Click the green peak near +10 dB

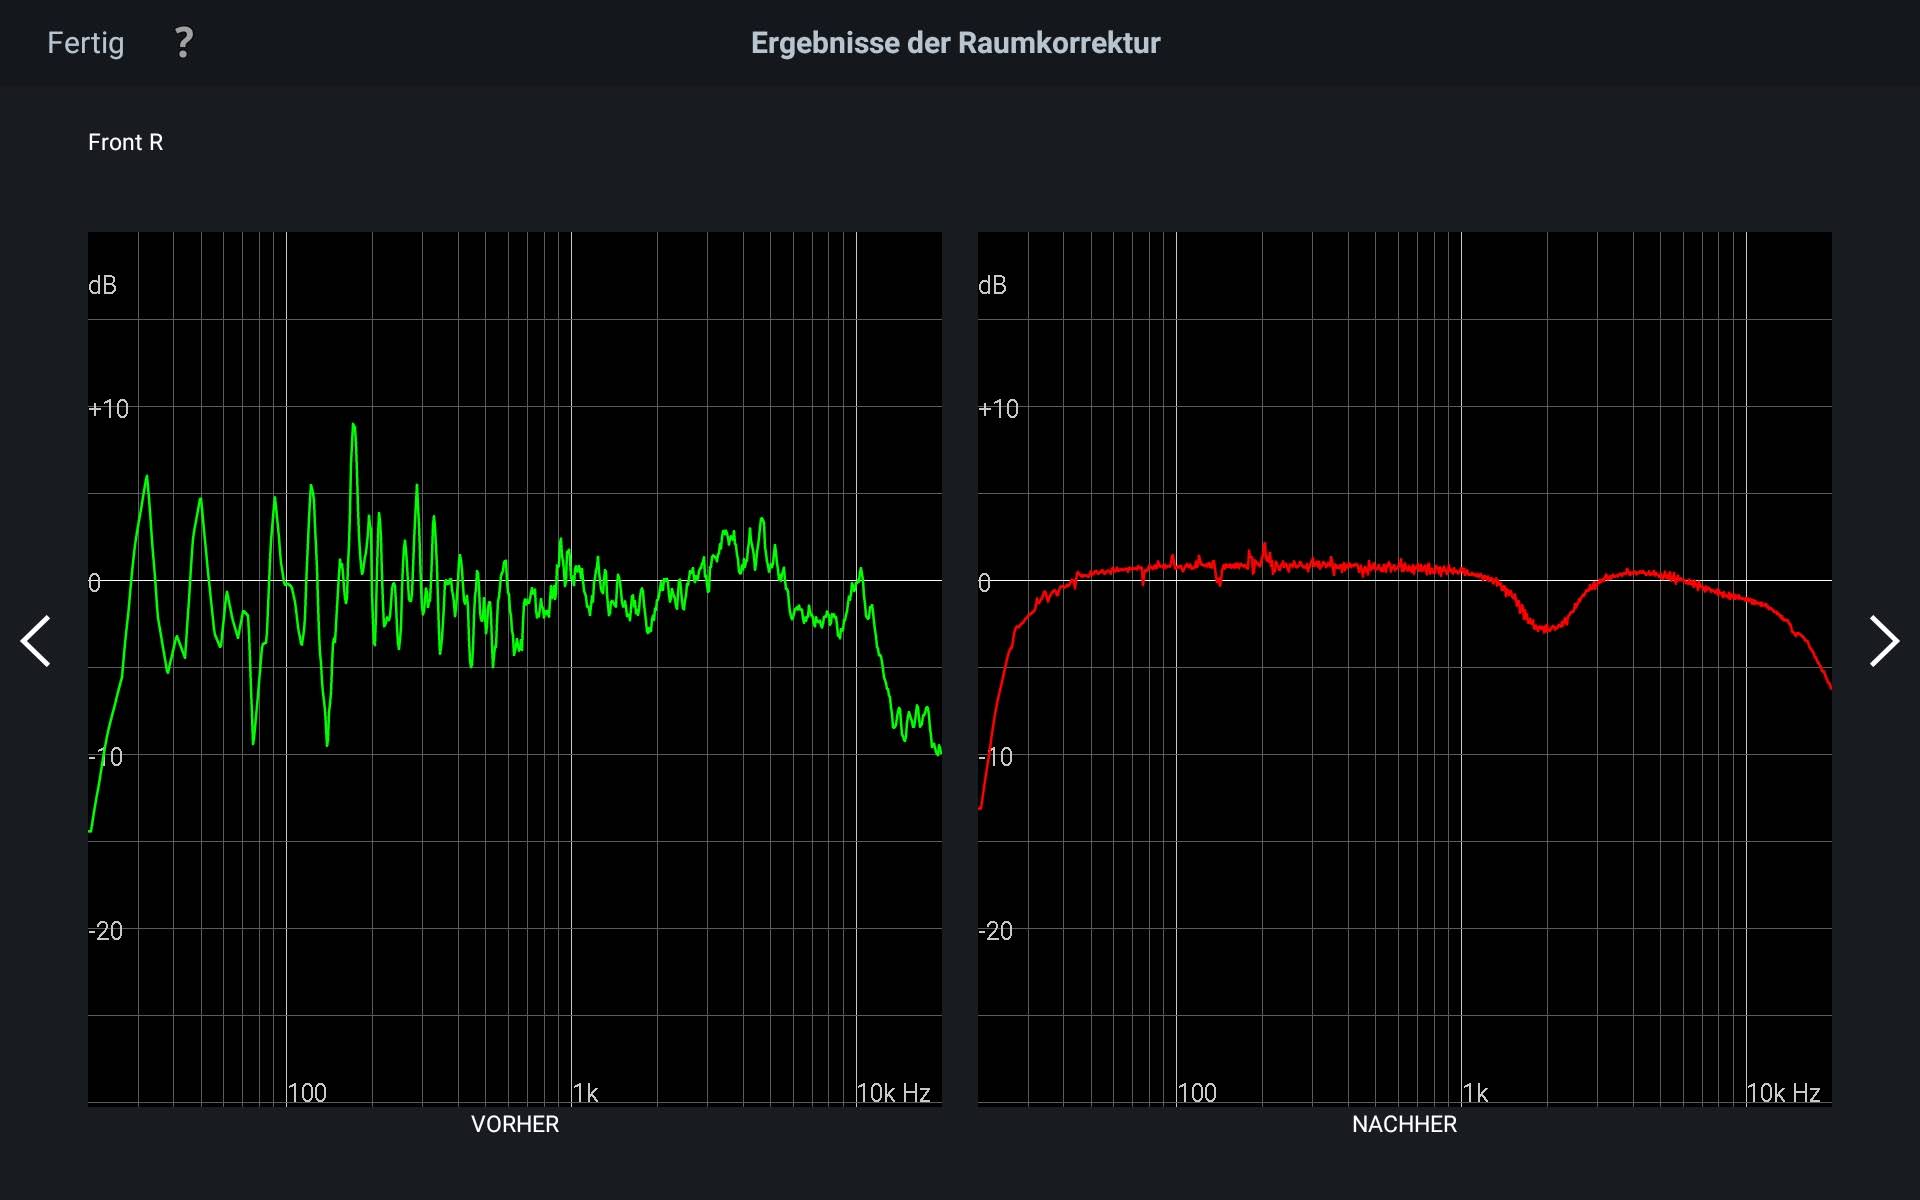click(x=353, y=427)
